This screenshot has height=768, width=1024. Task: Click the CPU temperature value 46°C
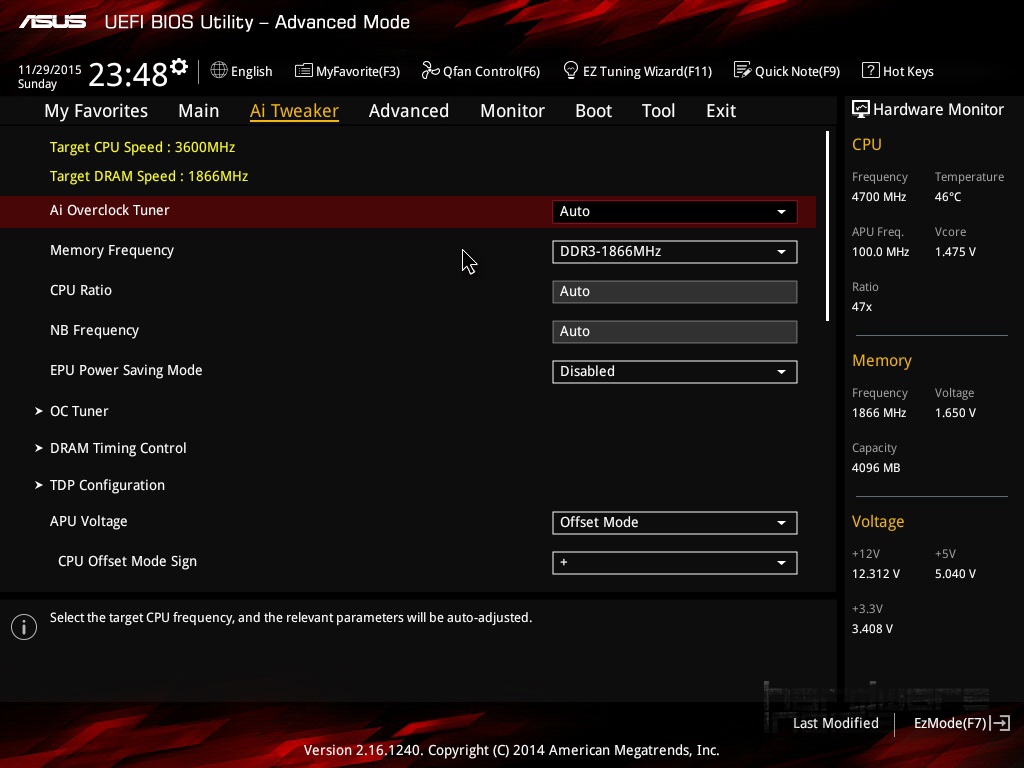(x=948, y=197)
